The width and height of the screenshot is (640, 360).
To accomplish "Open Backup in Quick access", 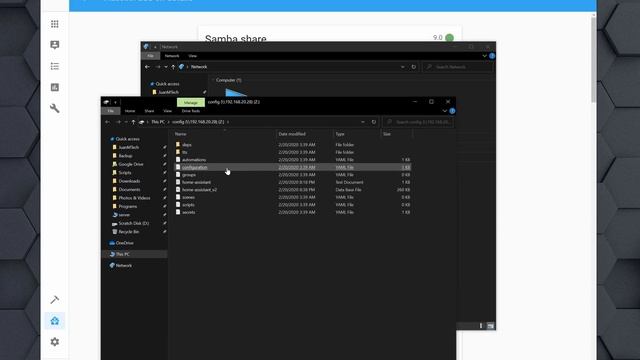I will [x=125, y=156].
